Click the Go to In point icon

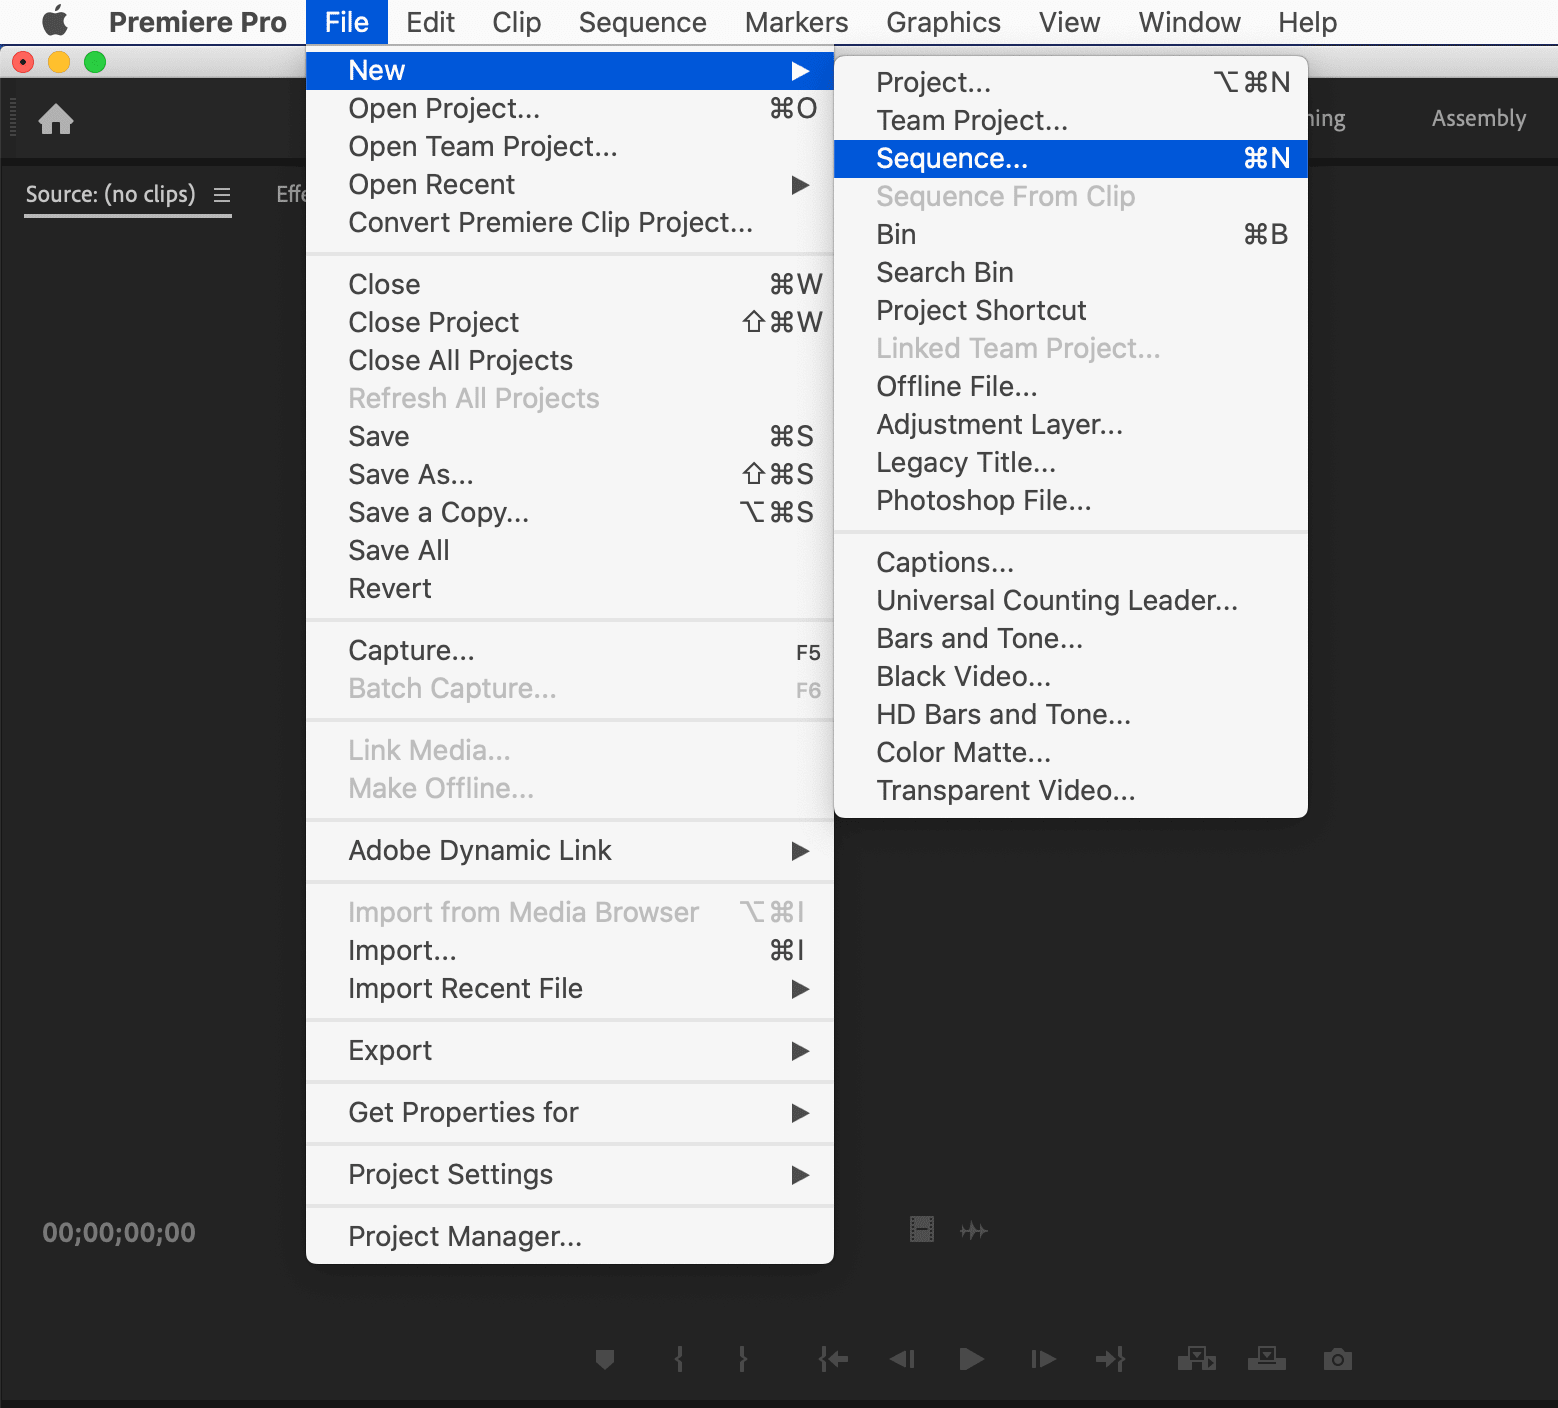833,1359
